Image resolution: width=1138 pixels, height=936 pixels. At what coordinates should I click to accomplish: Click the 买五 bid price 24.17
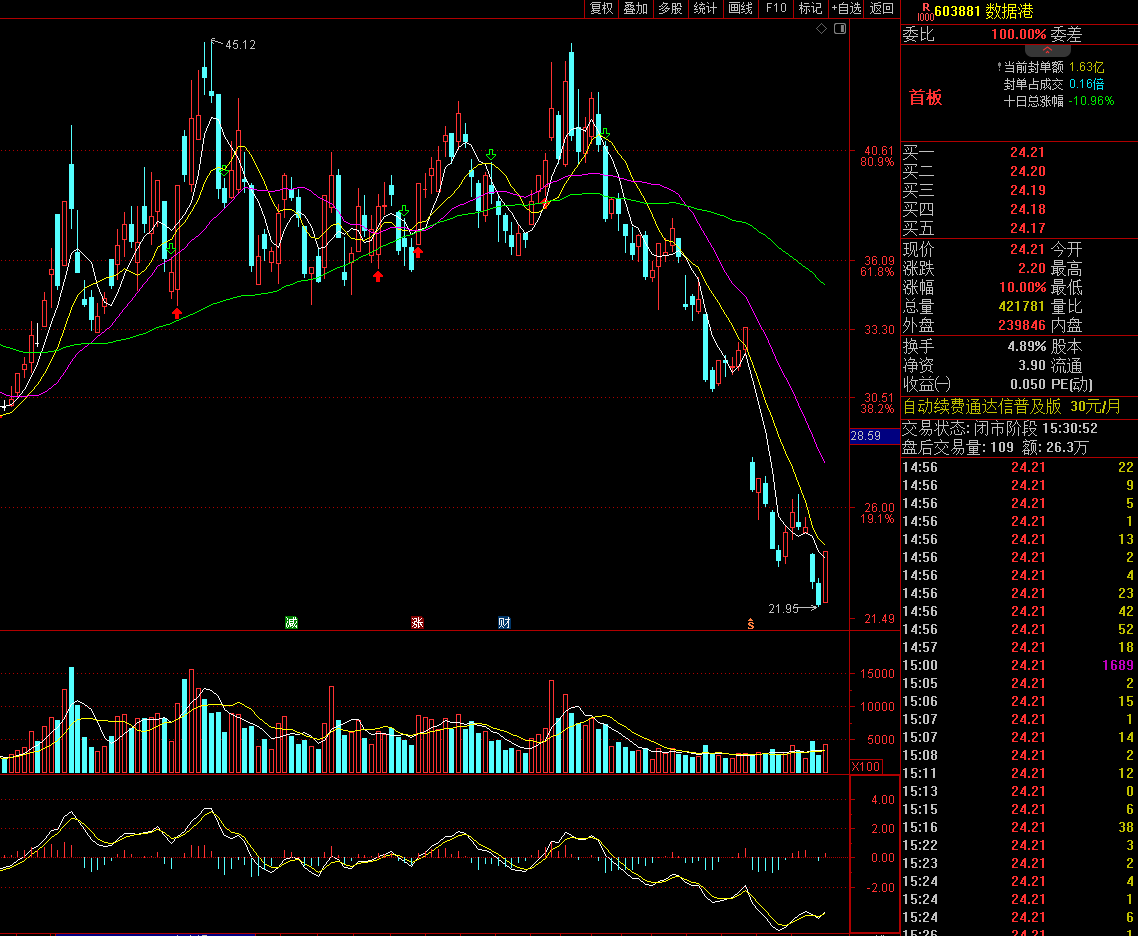point(1028,228)
